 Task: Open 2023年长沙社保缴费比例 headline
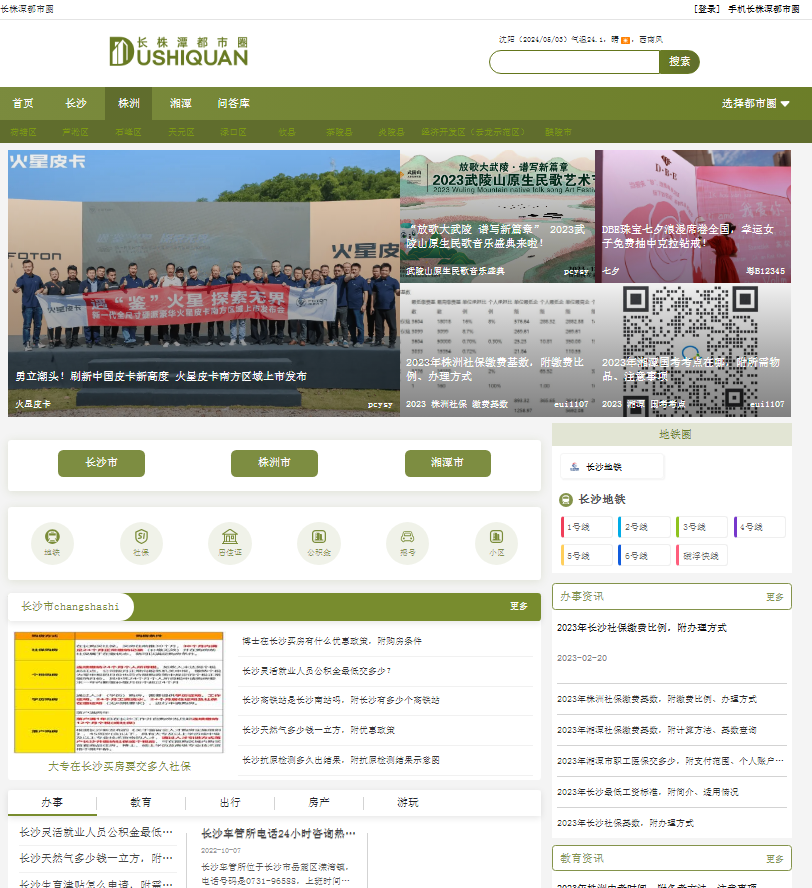tap(642, 627)
